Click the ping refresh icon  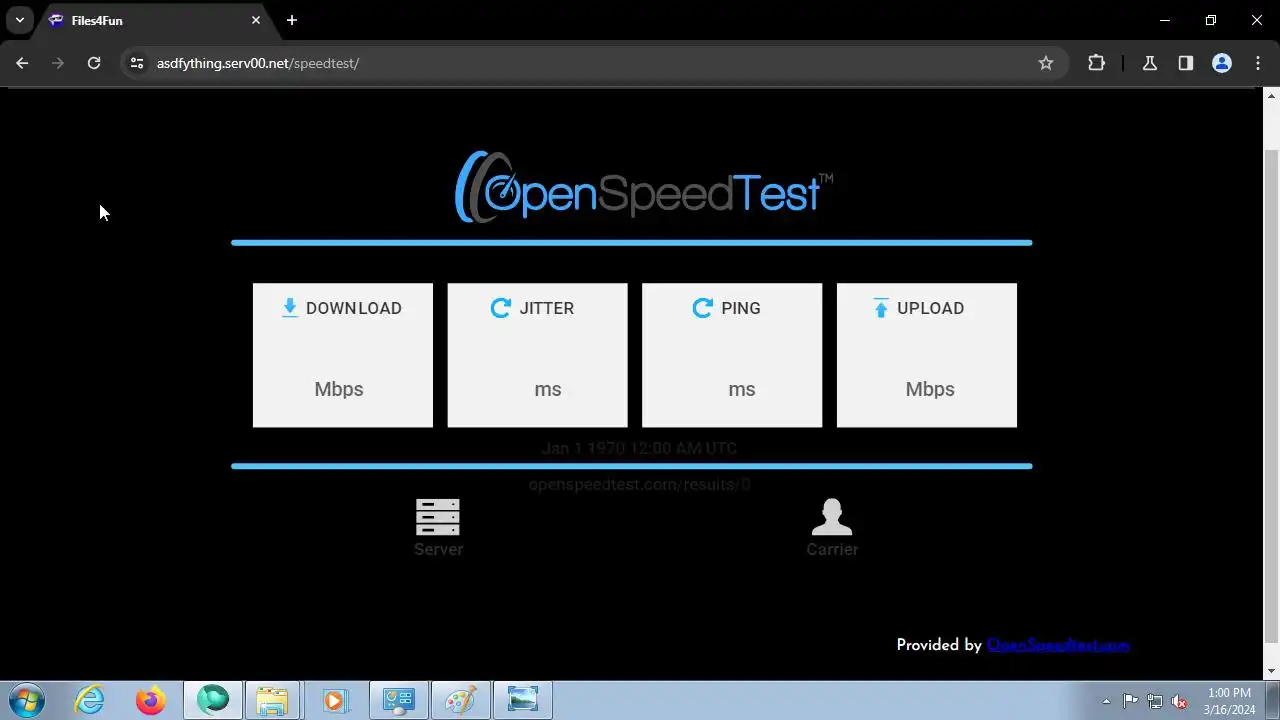702,308
